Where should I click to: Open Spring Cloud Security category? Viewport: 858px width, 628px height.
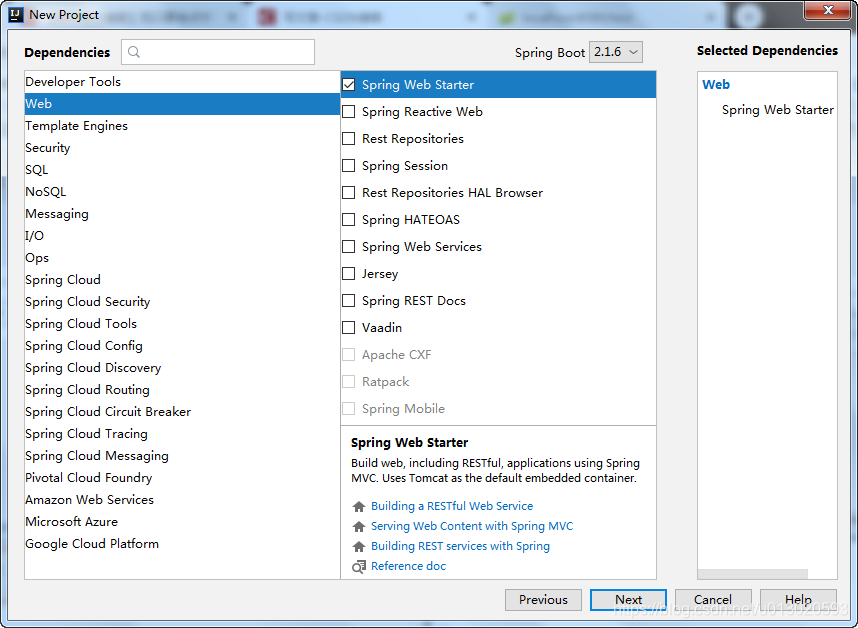pyautogui.click(x=182, y=301)
